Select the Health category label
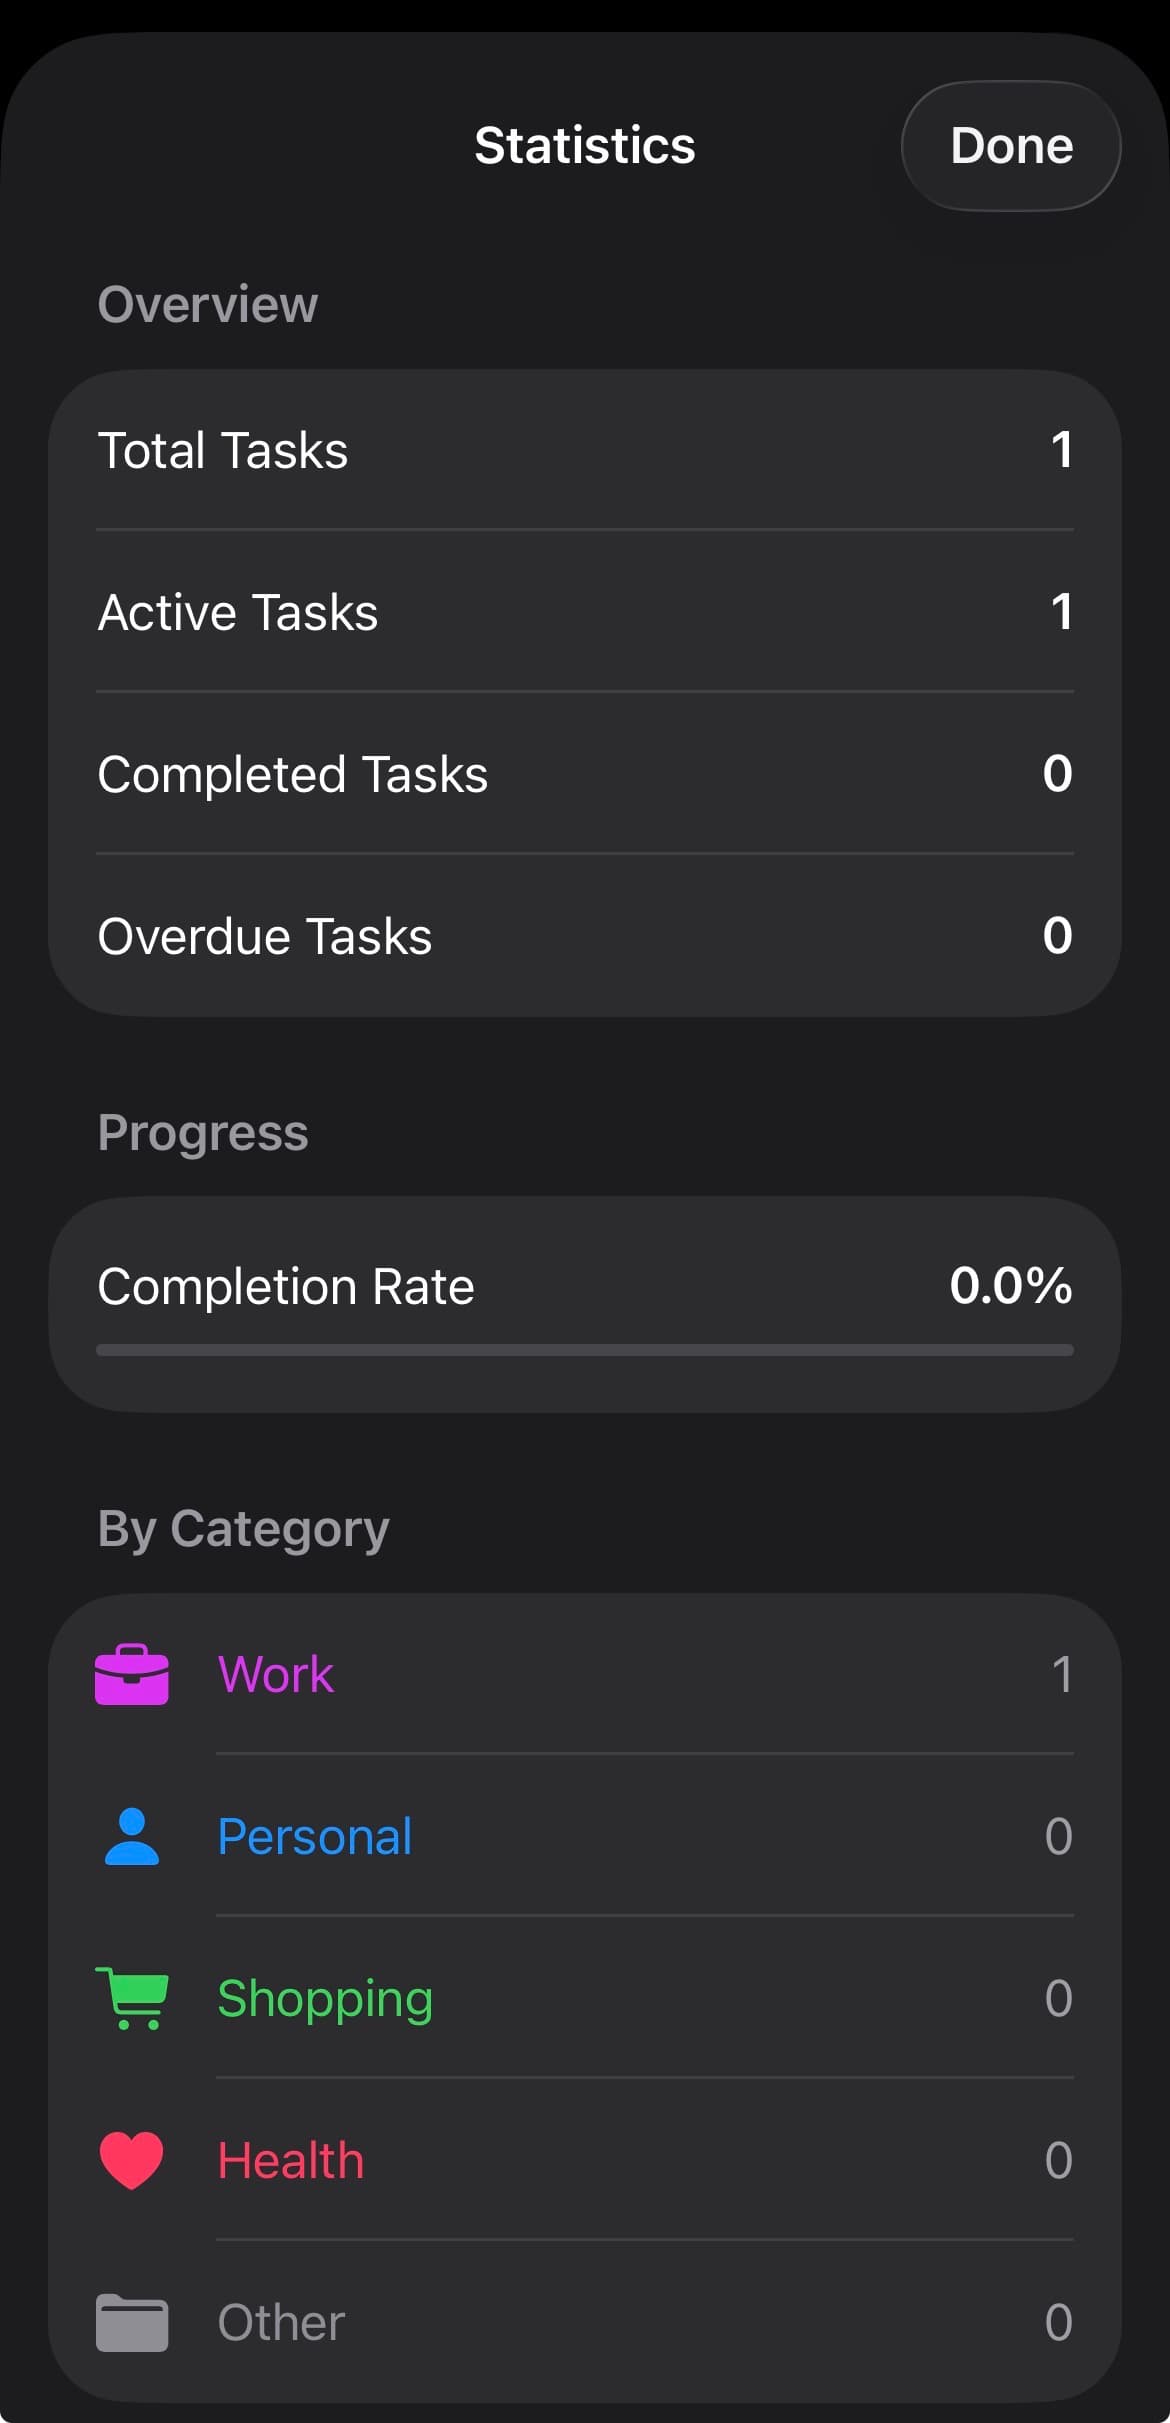This screenshot has height=2423, width=1170. point(290,2160)
